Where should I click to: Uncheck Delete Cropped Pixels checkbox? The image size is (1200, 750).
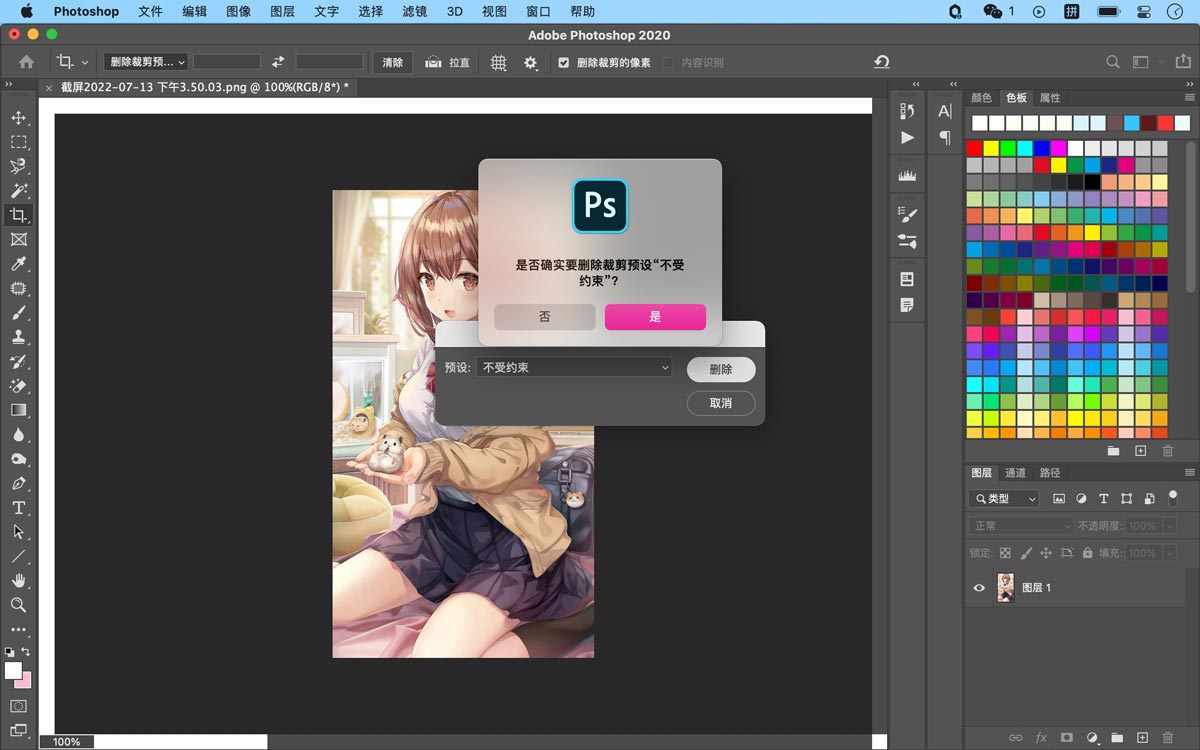(564, 63)
